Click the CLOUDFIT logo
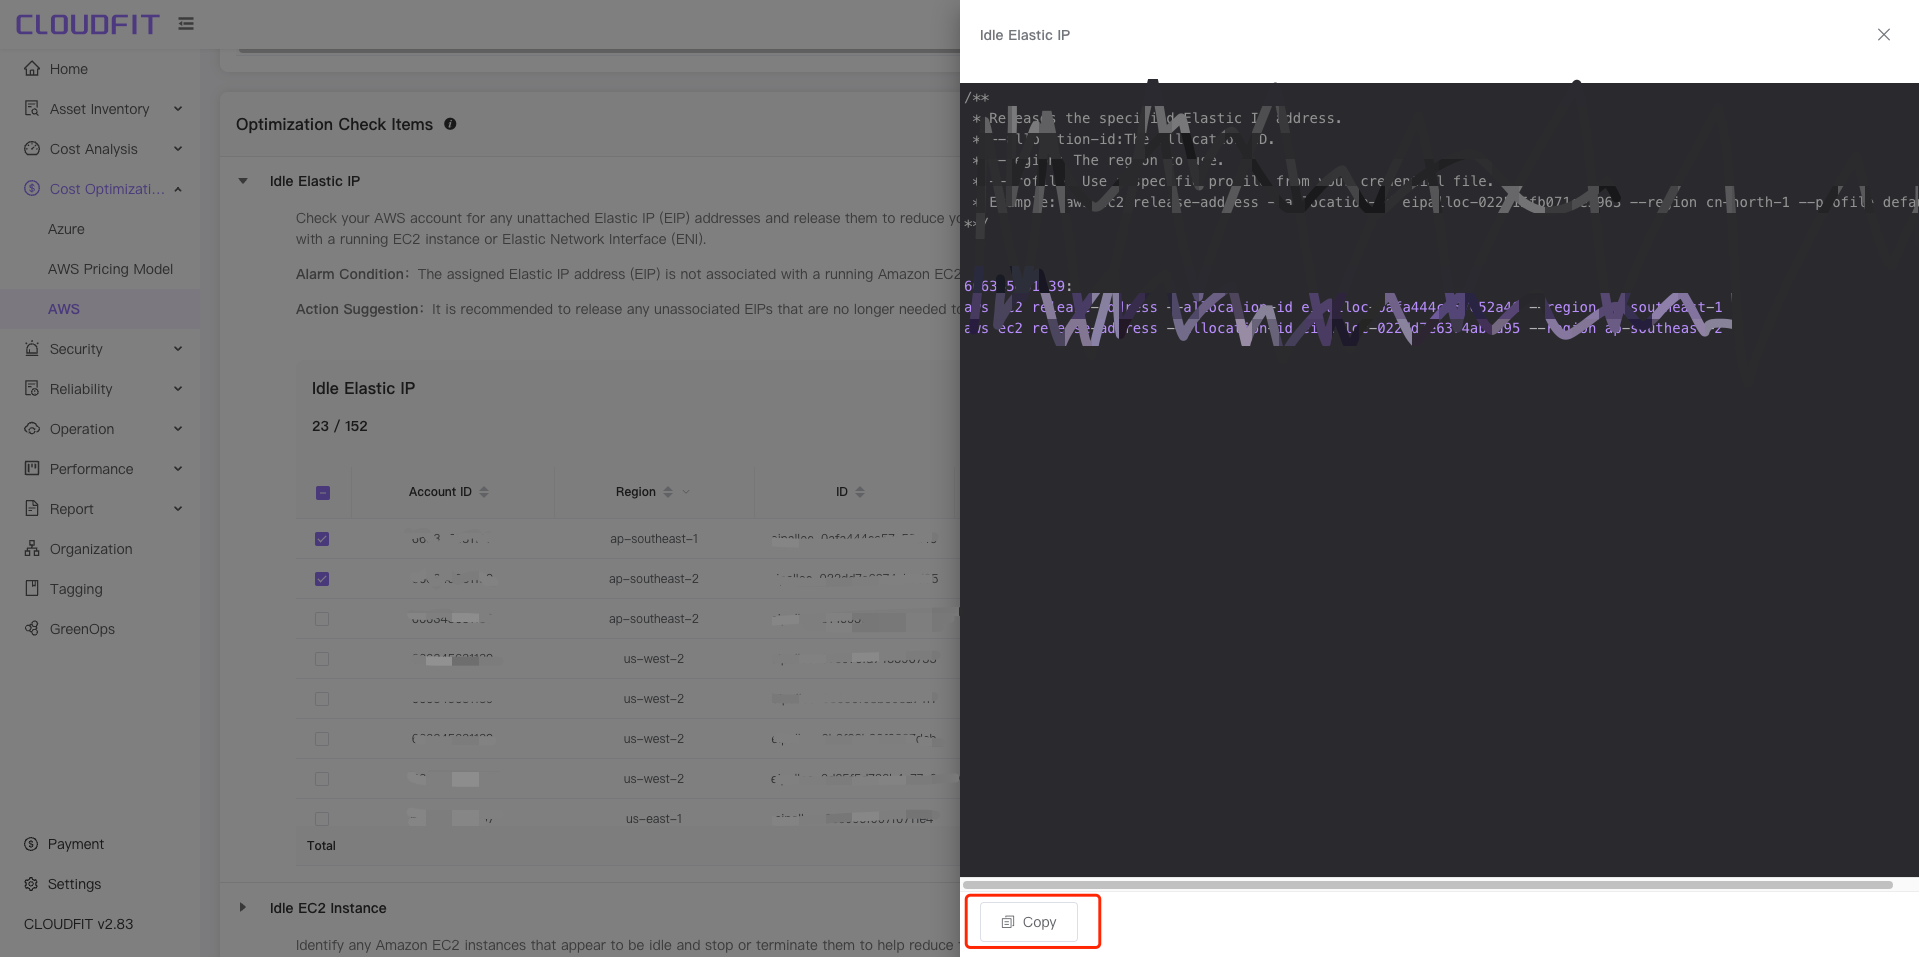The image size is (1919, 957). pyautogui.click(x=87, y=24)
